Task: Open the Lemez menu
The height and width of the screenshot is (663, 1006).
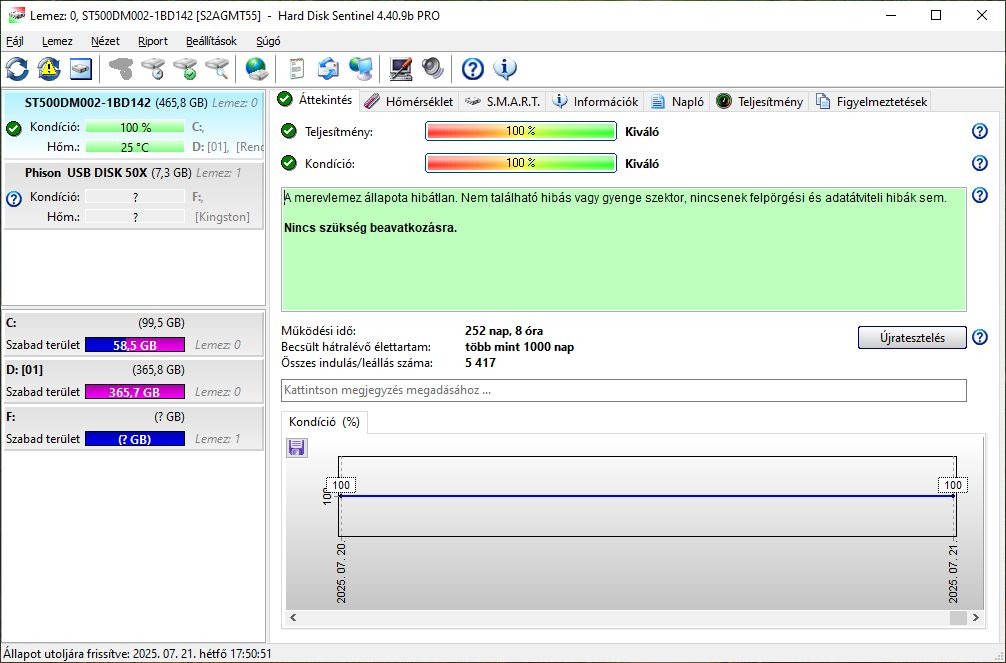Action: click(x=57, y=41)
